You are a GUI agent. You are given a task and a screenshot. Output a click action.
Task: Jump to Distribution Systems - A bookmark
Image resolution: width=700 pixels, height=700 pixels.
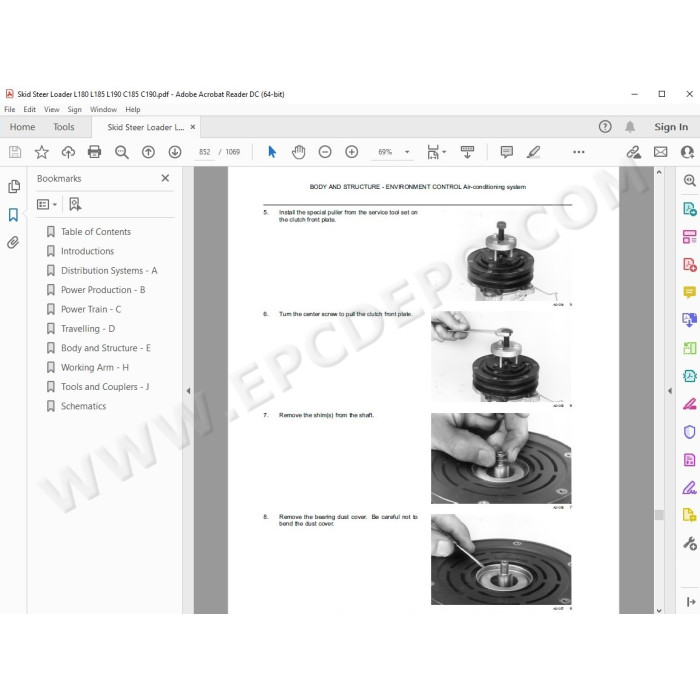[x=109, y=271]
